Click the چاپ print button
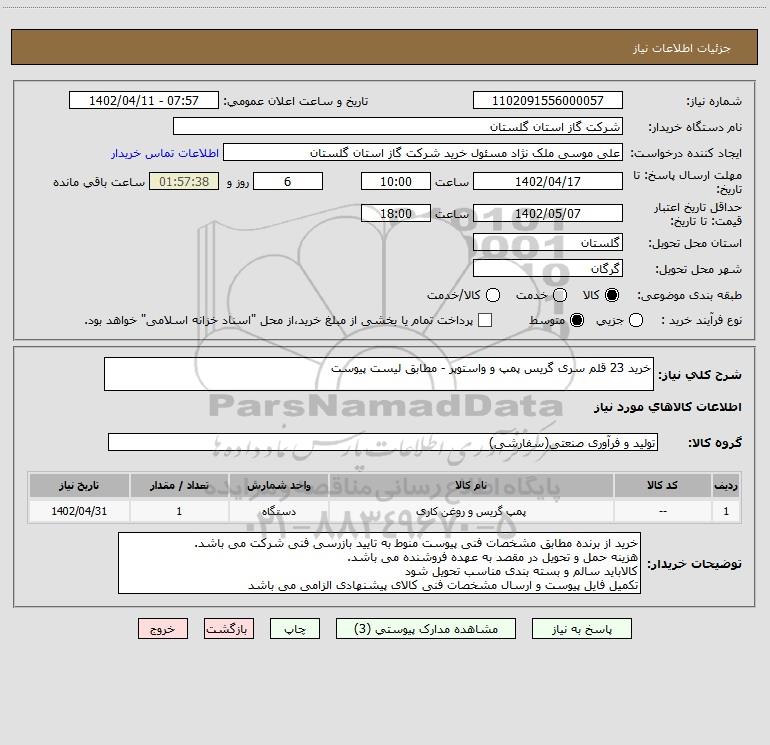The height and width of the screenshot is (745, 770). click(x=295, y=629)
